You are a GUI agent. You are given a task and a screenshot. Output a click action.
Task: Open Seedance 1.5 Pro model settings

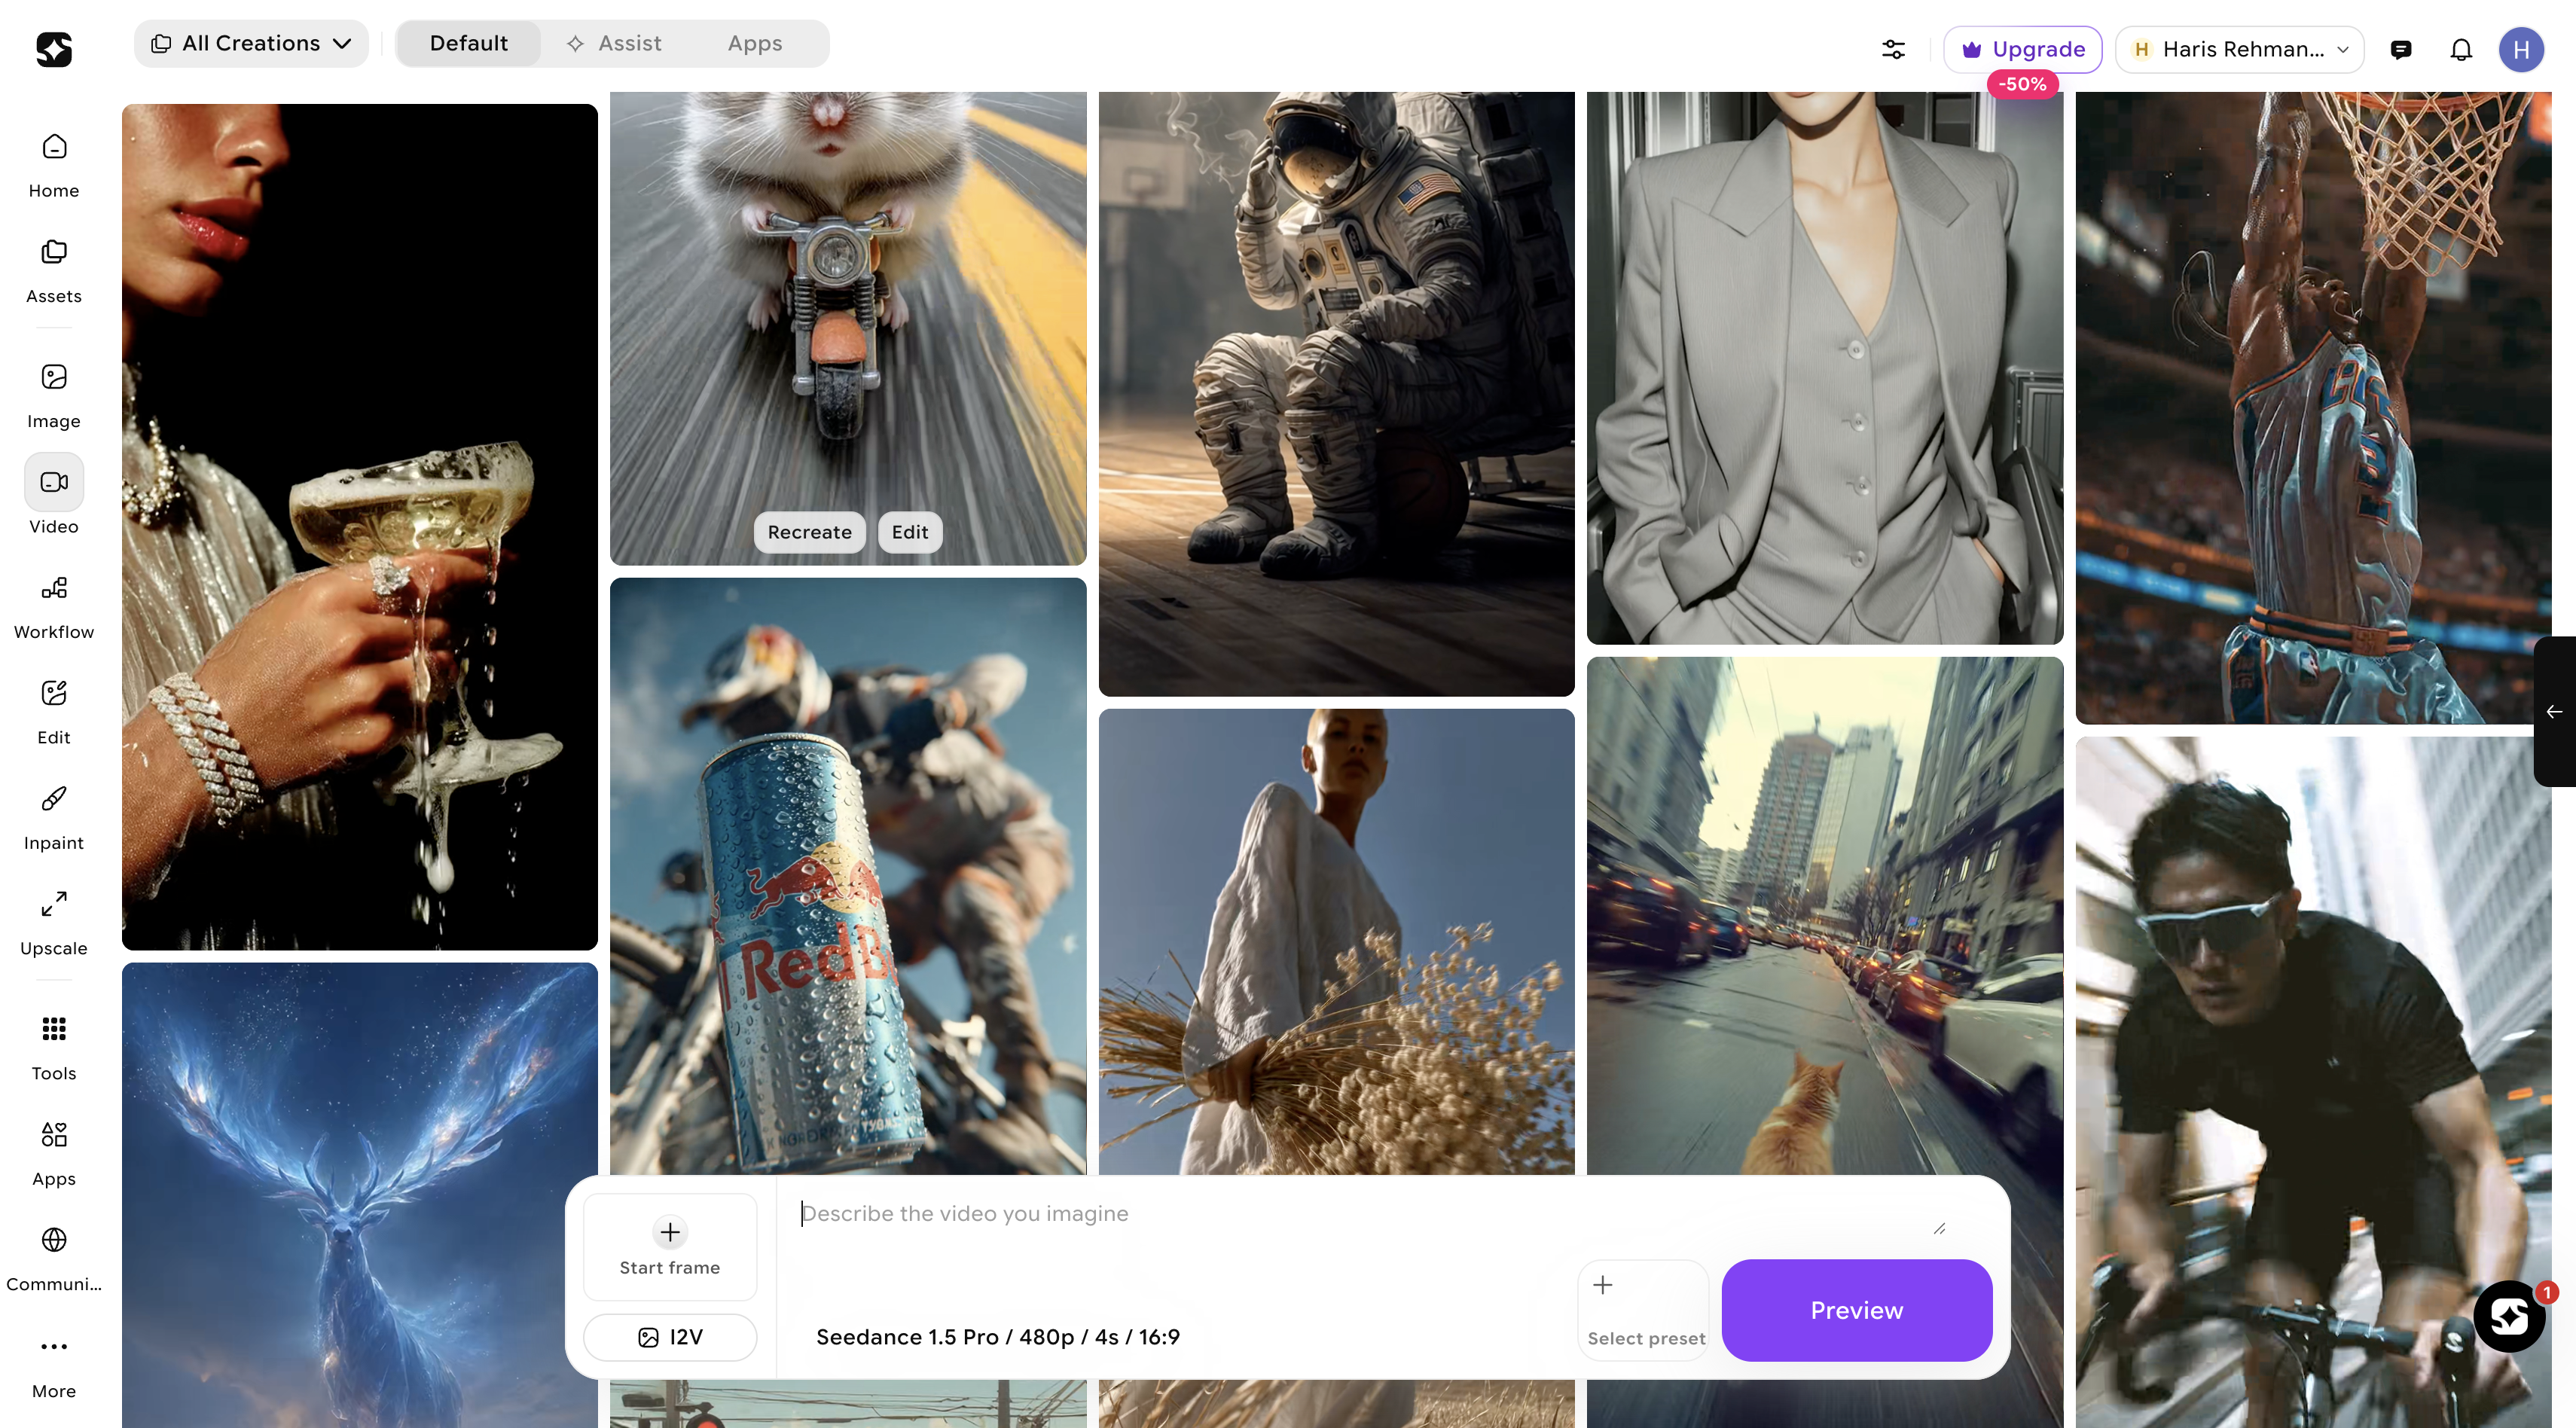(997, 1337)
